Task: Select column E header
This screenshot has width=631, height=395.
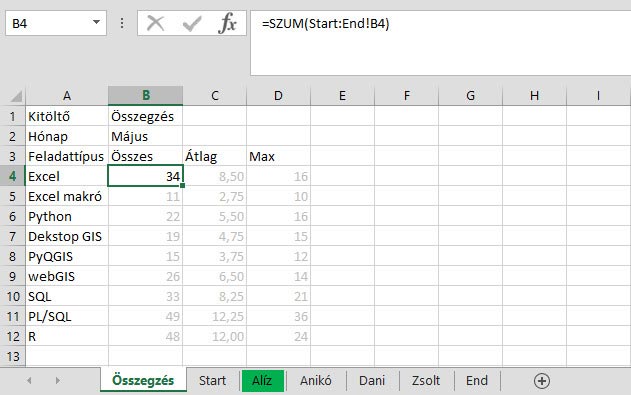Action: tap(342, 96)
